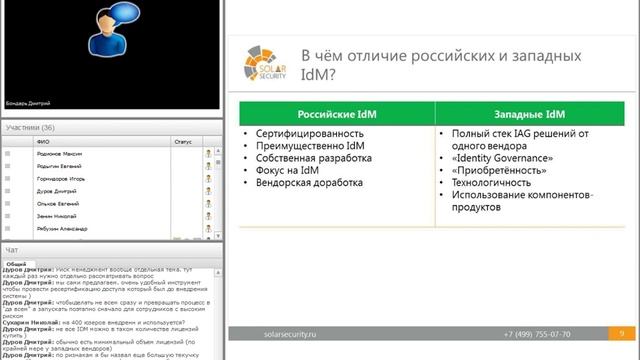The image size is (640, 360).
Task: Click the phone number +7 (499) 755-07-70
Action: pos(537,334)
